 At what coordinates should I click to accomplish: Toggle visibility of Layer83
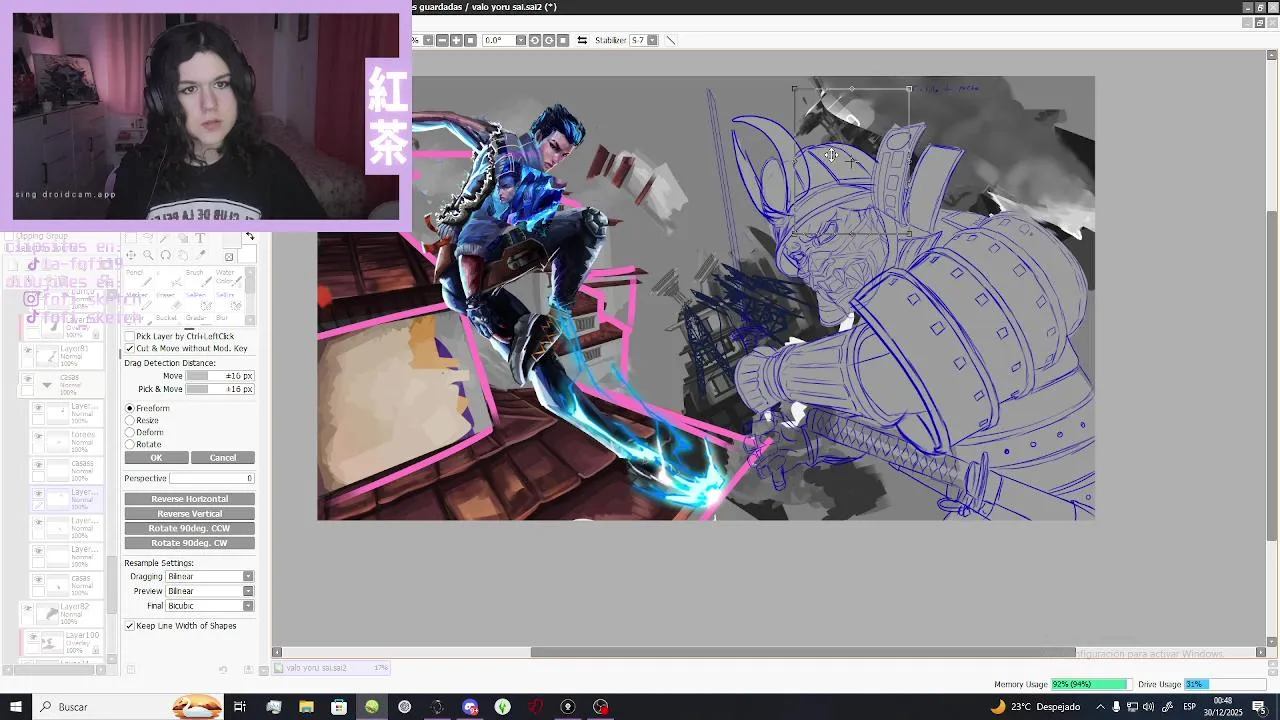pyautogui.click(x=28, y=351)
